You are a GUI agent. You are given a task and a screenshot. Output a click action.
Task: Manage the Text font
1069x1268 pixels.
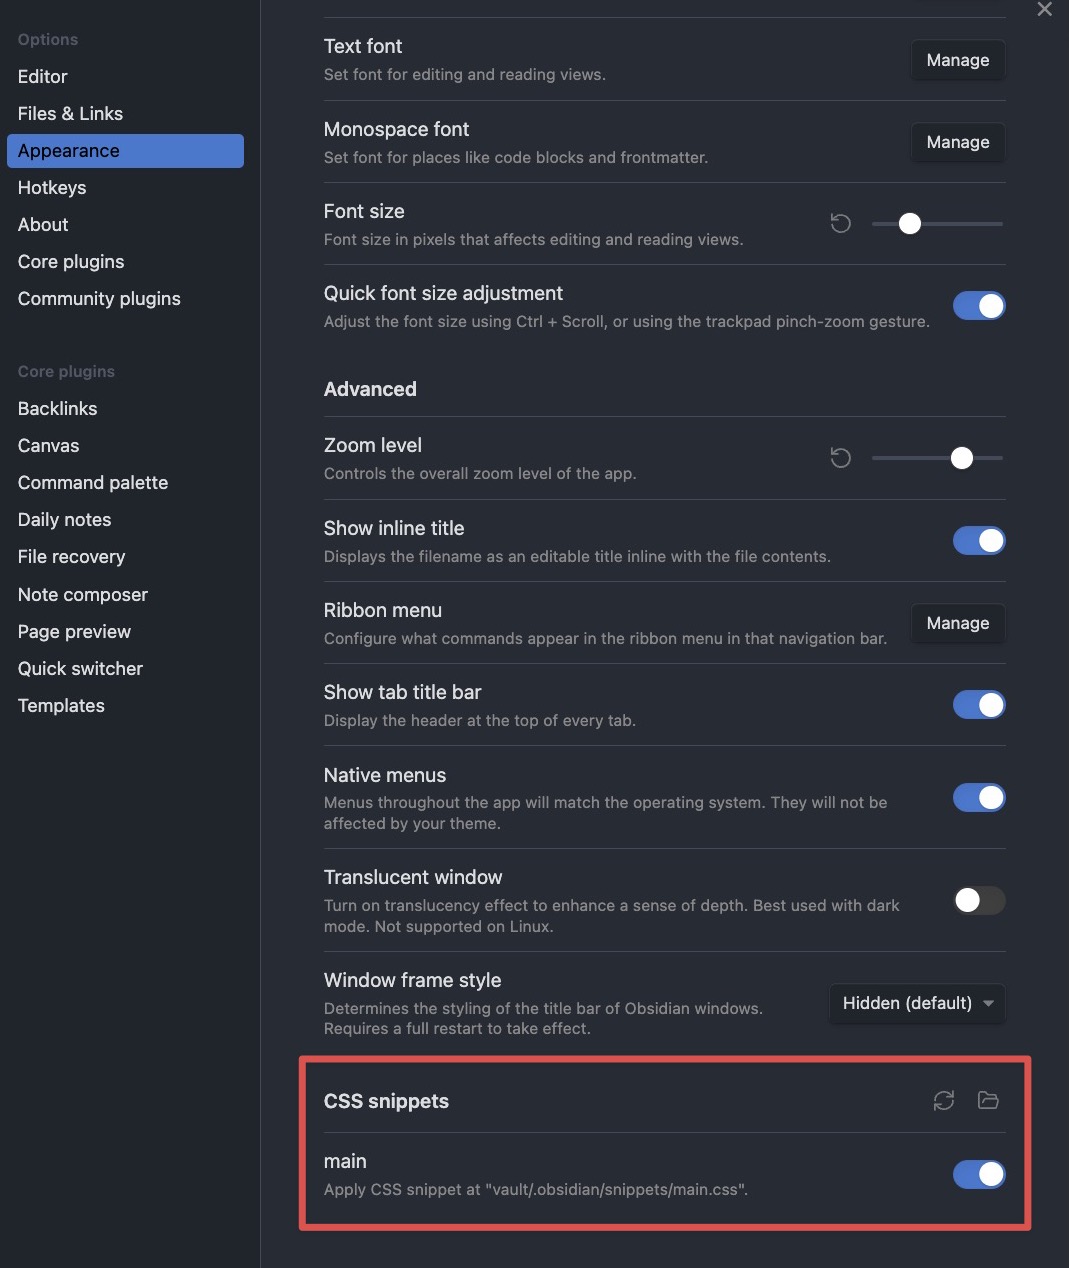pyautogui.click(x=958, y=60)
